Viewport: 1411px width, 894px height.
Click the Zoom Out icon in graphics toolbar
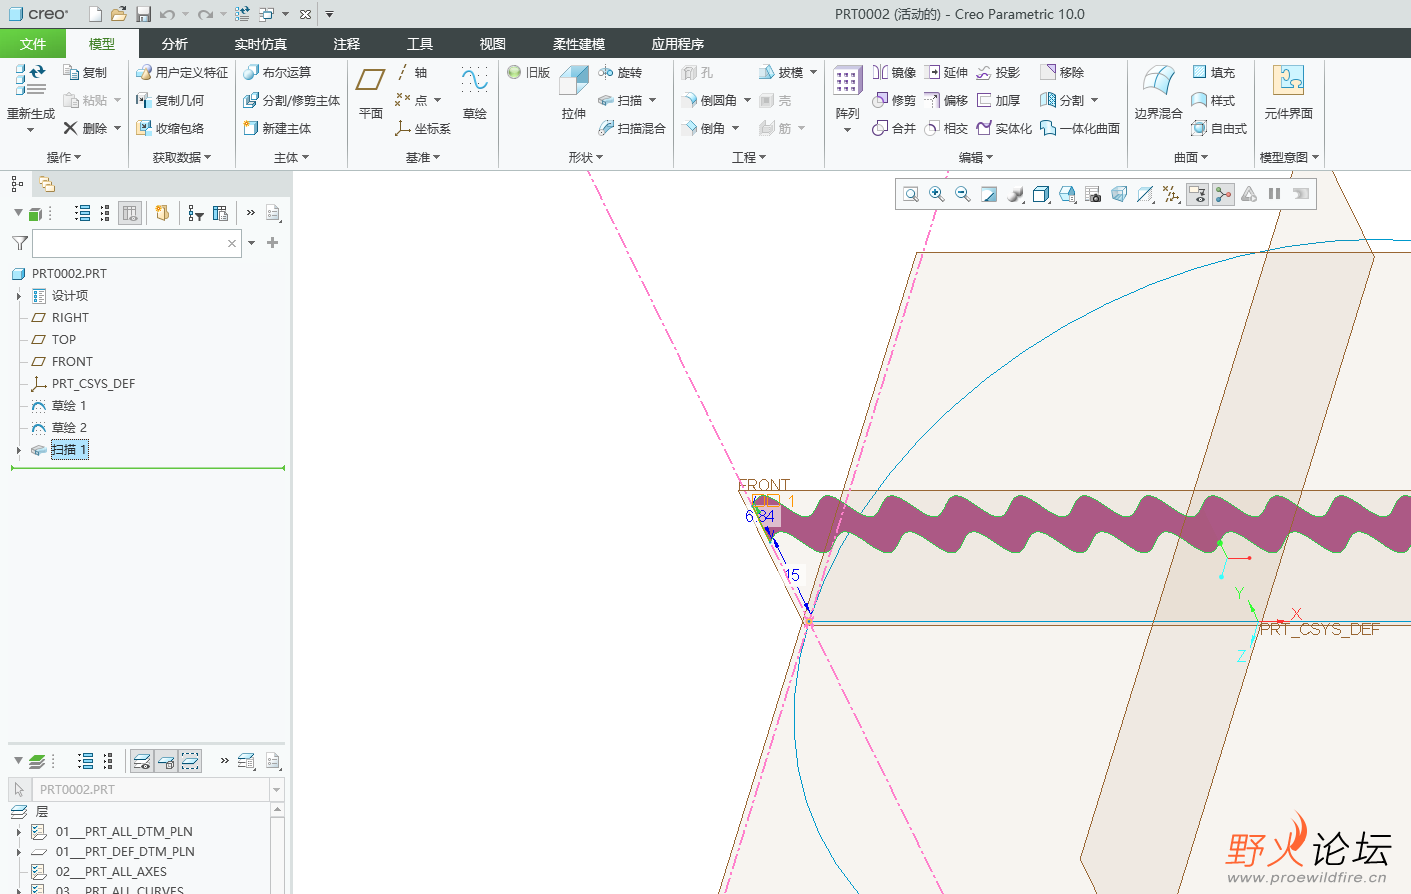[963, 194]
